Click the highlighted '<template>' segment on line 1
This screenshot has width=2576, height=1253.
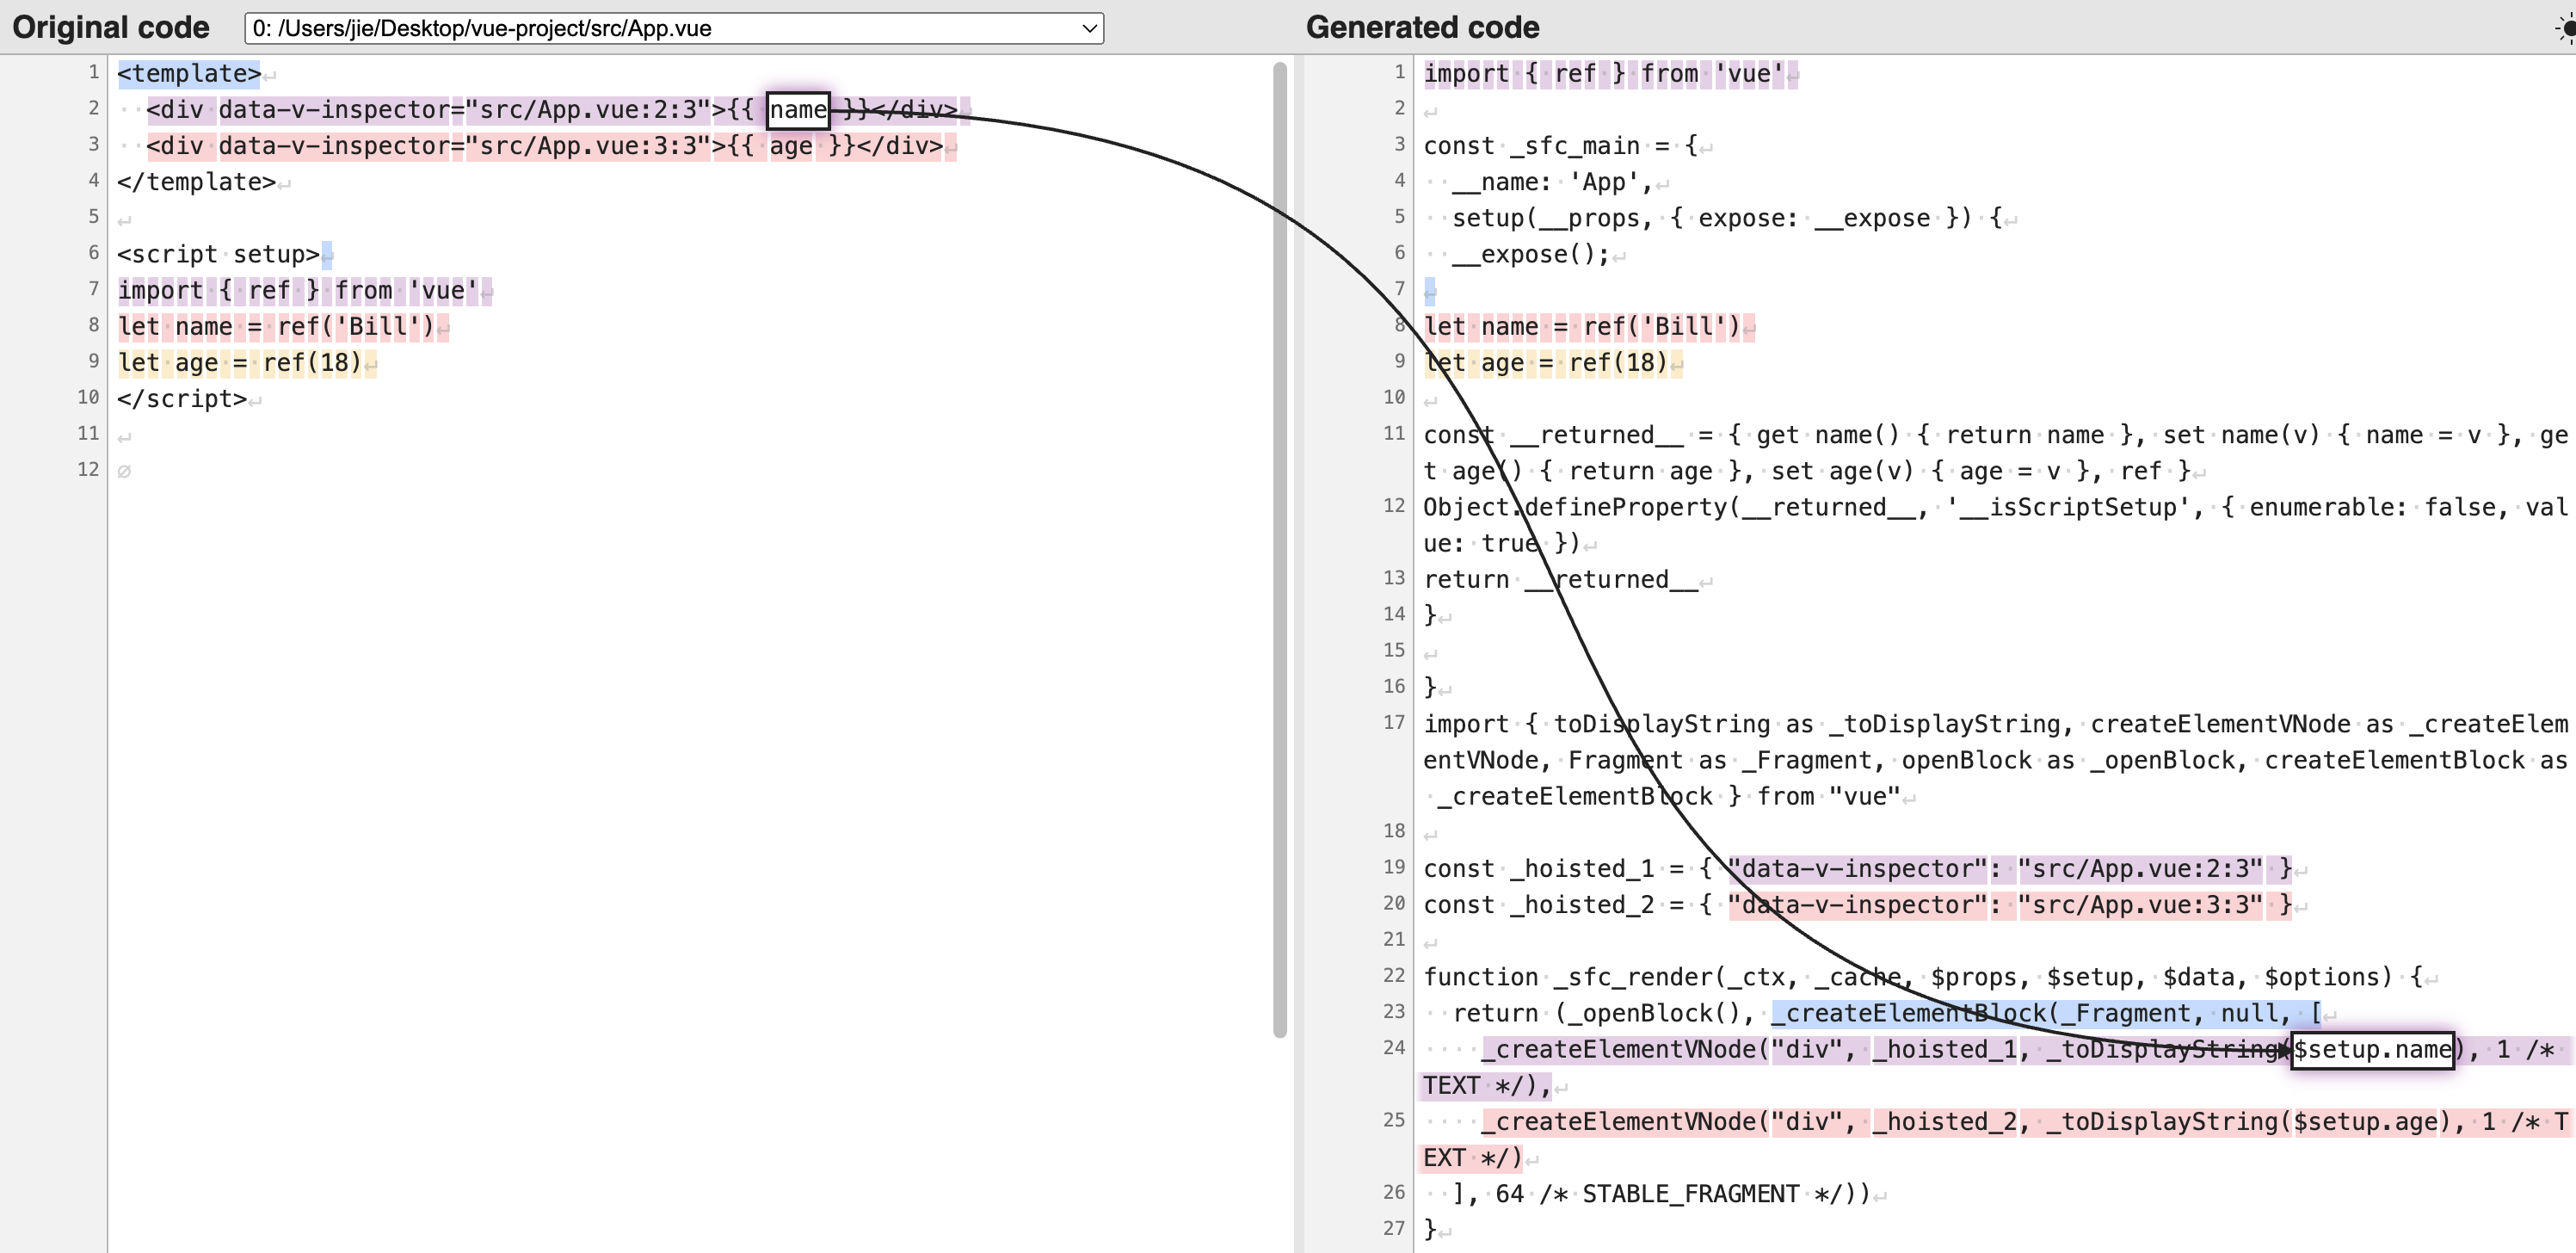189,74
